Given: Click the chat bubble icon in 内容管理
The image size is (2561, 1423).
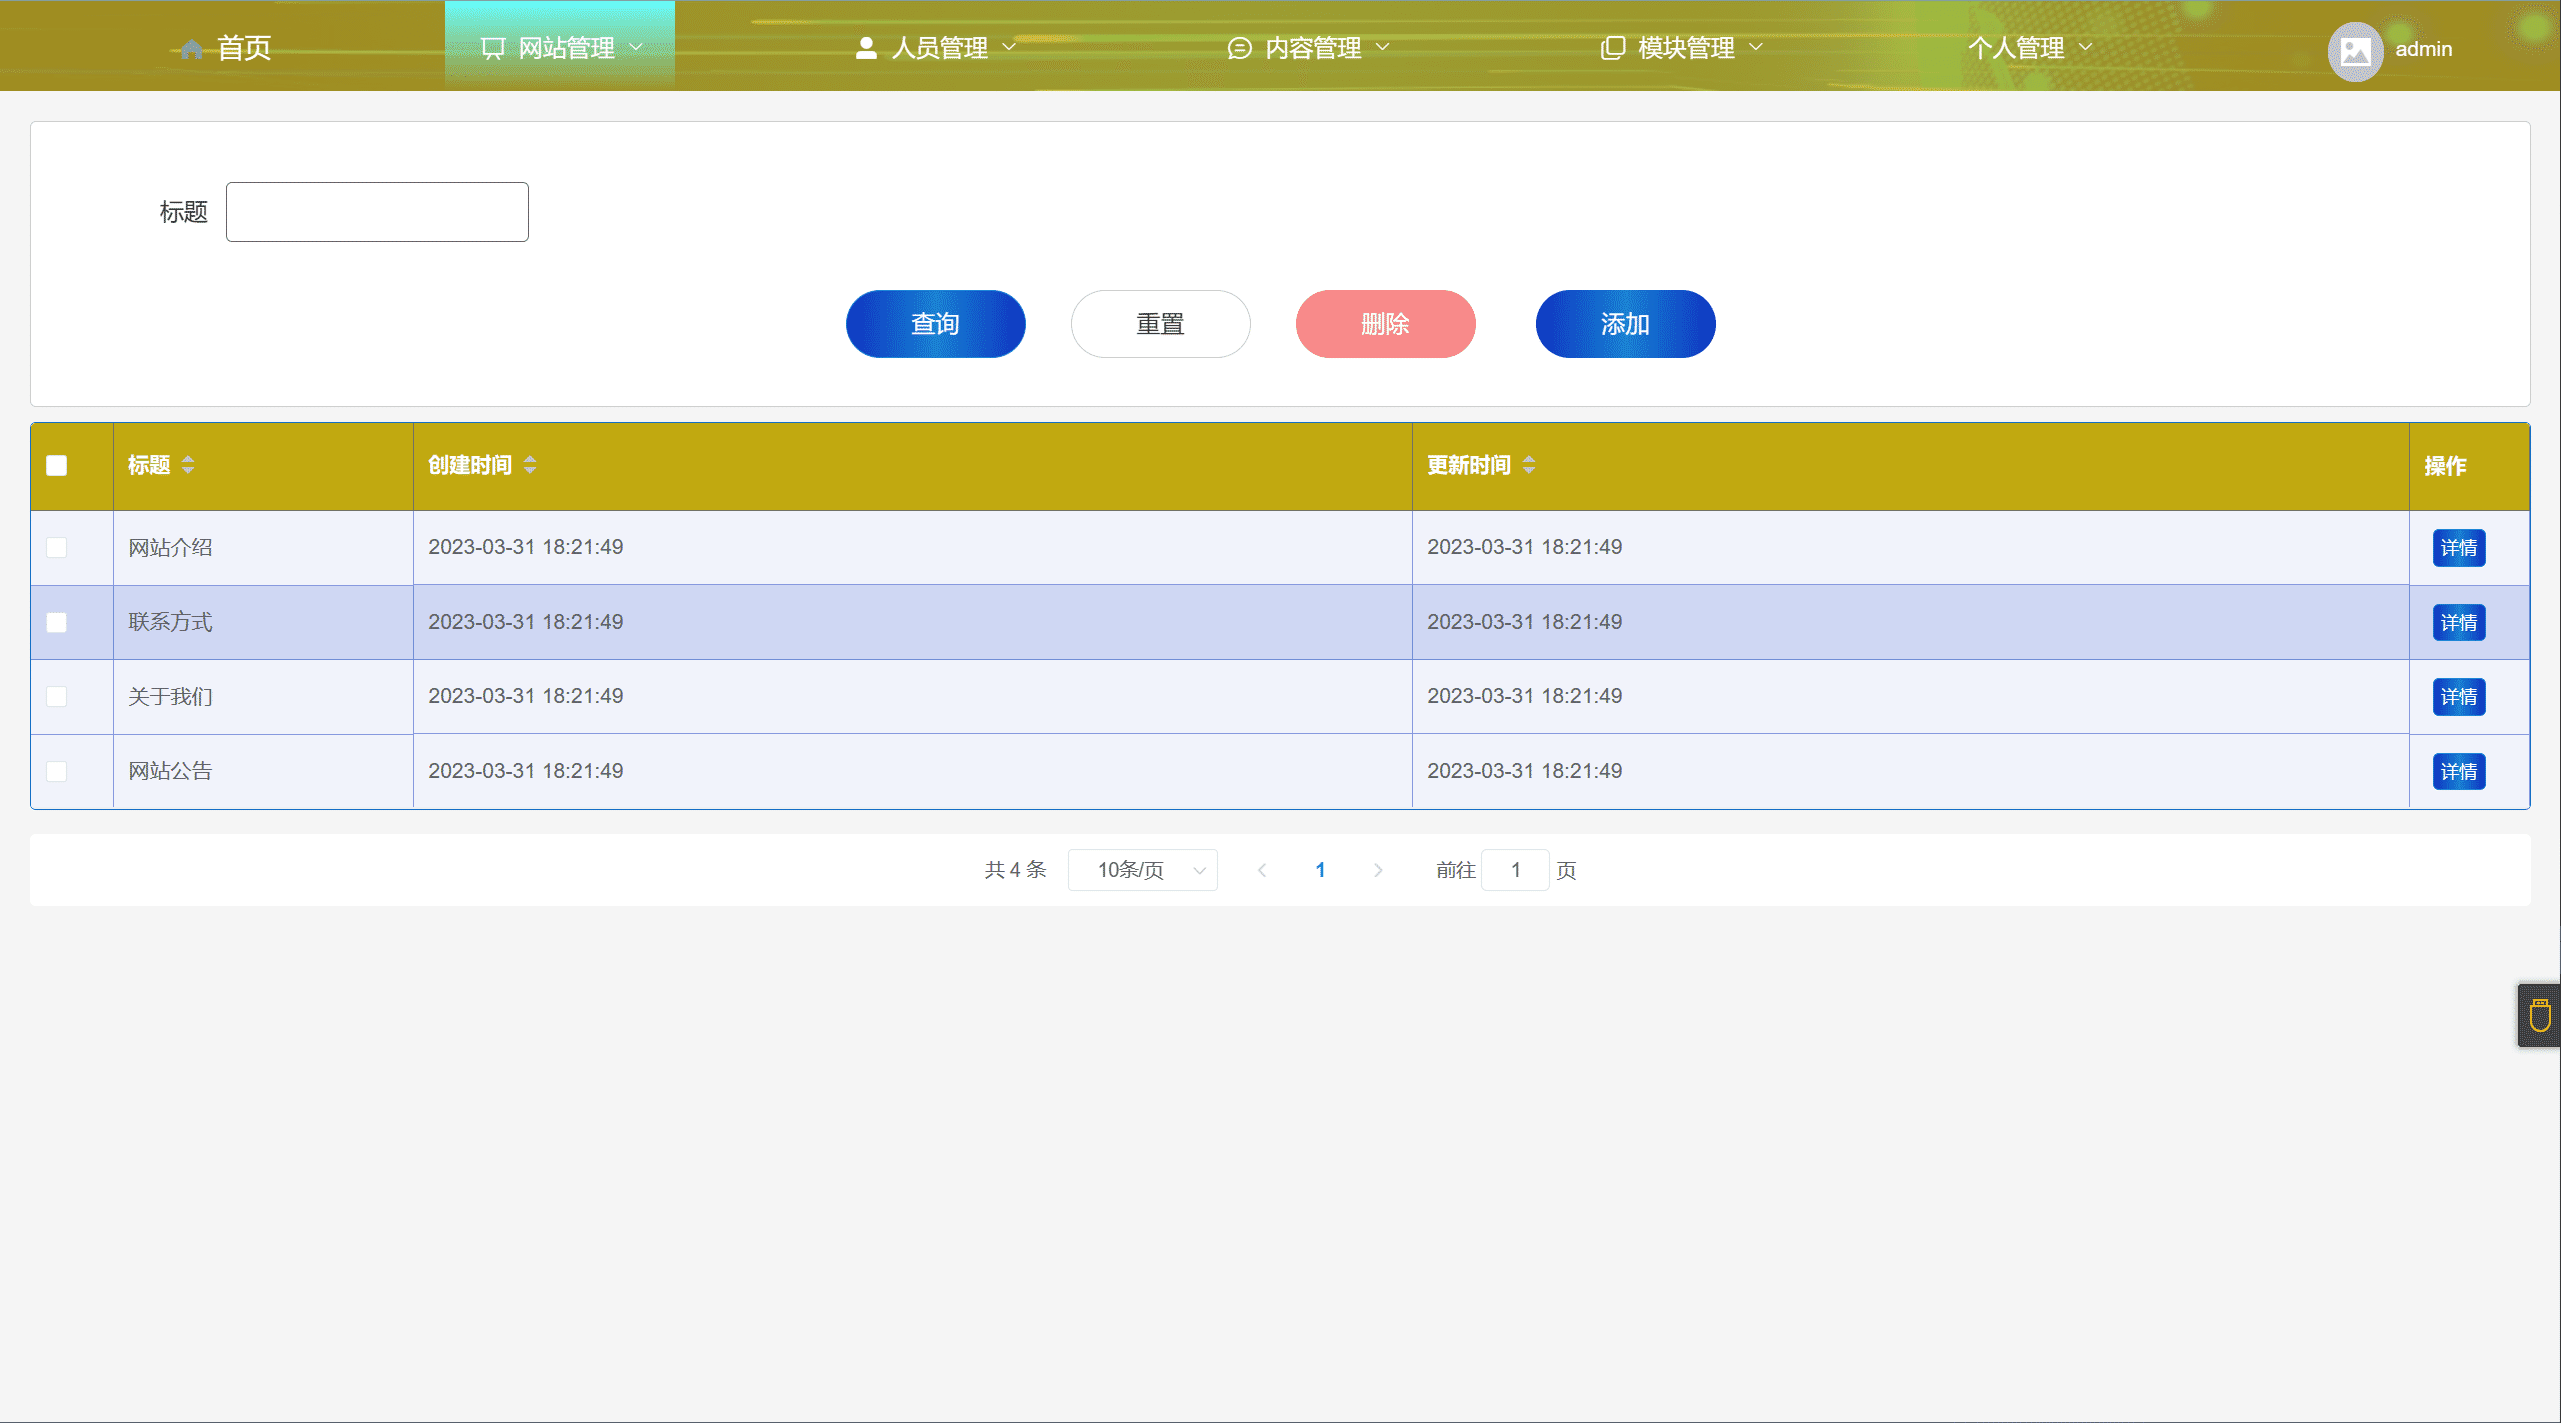Looking at the screenshot, I should pyautogui.click(x=1239, y=48).
